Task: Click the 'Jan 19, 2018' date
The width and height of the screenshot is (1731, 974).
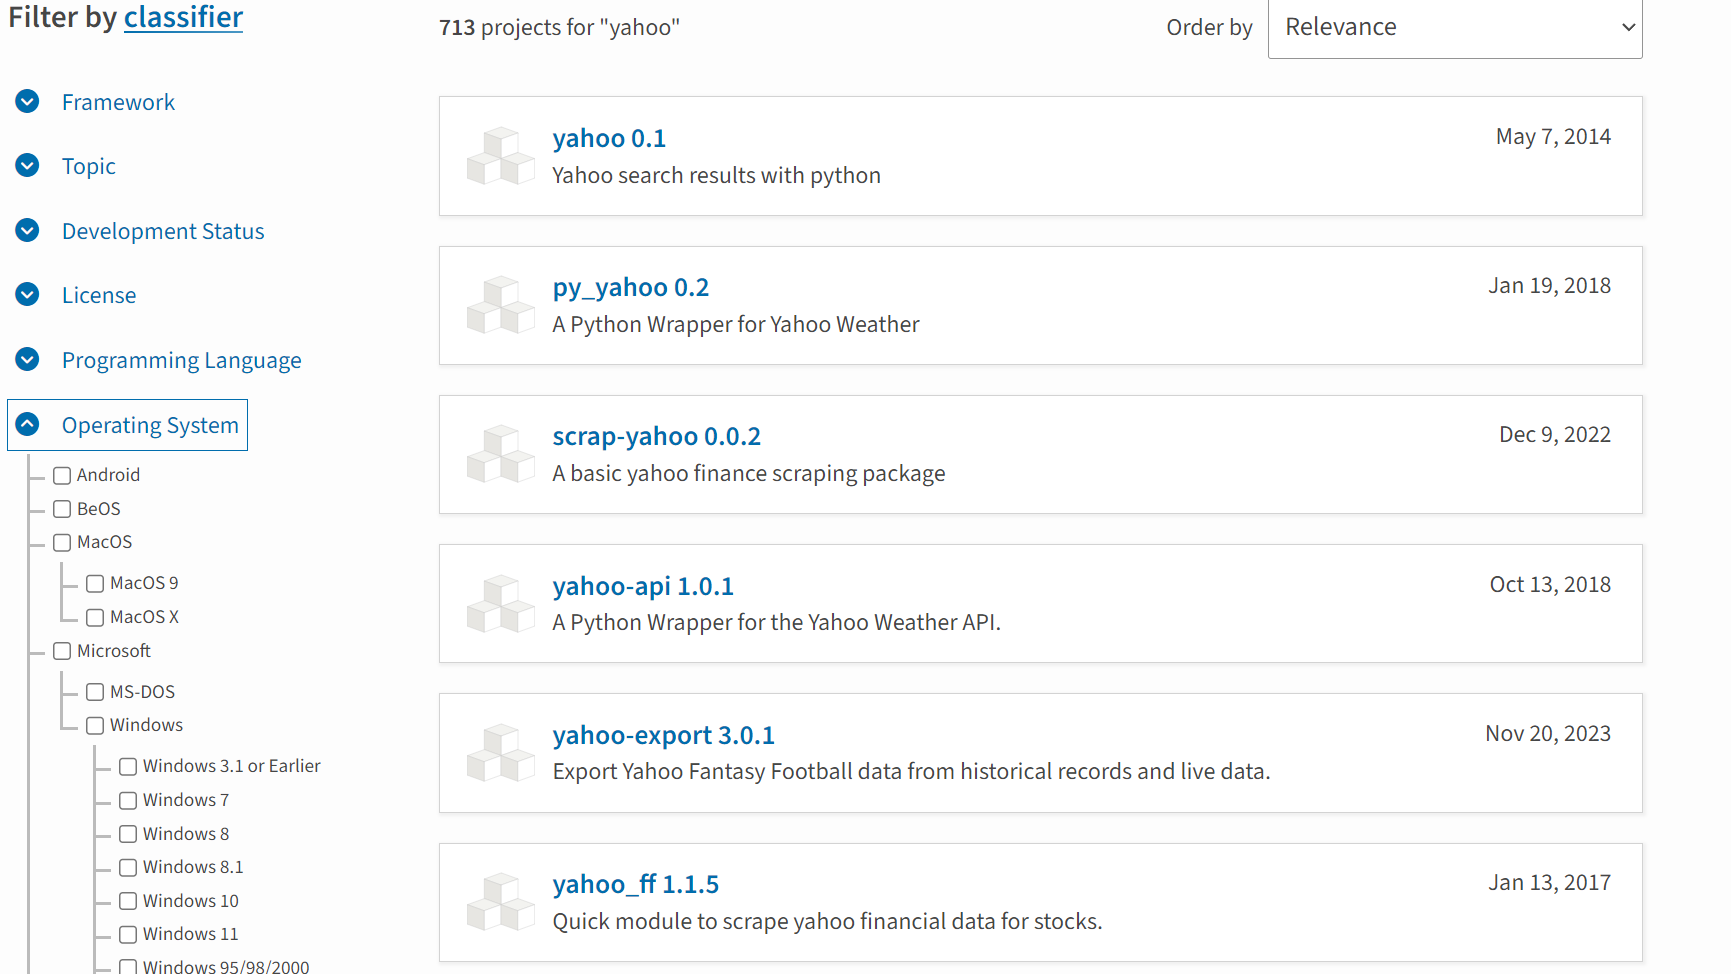Action: 1549,286
